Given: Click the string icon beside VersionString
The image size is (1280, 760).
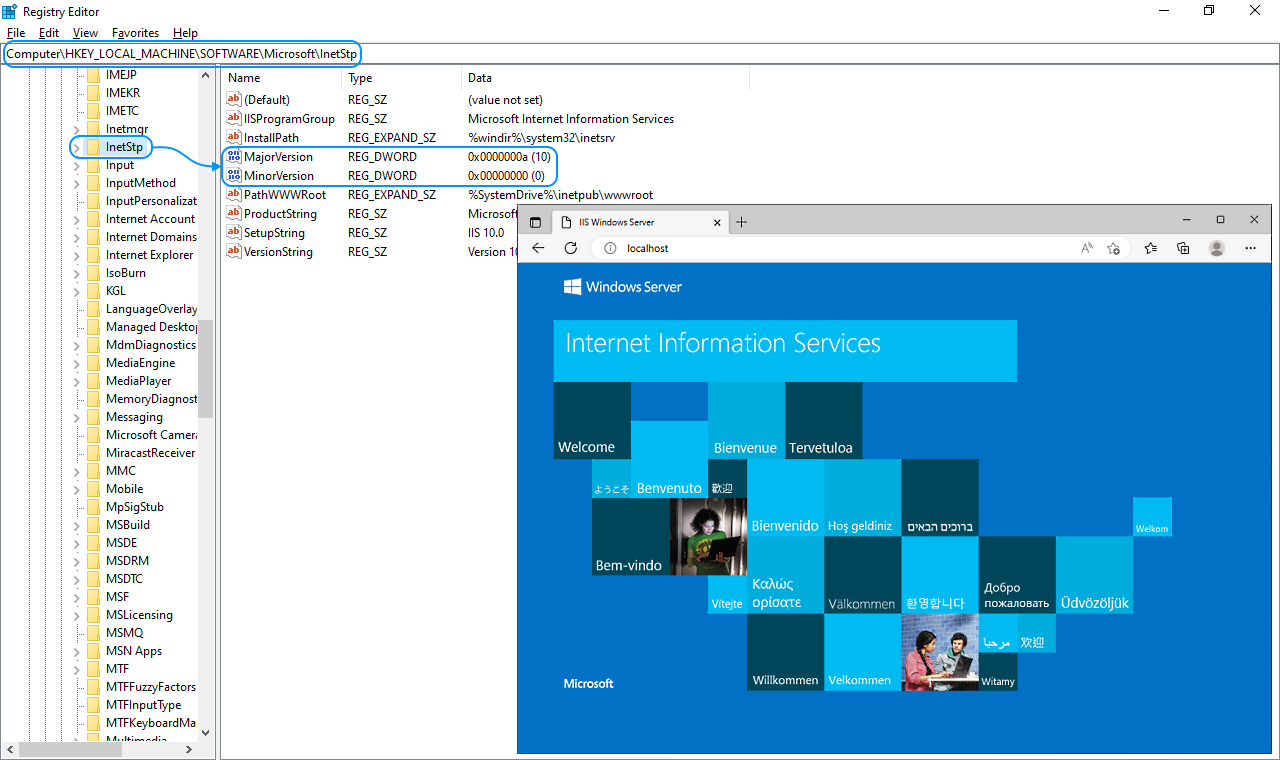Looking at the screenshot, I should (234, 251).
